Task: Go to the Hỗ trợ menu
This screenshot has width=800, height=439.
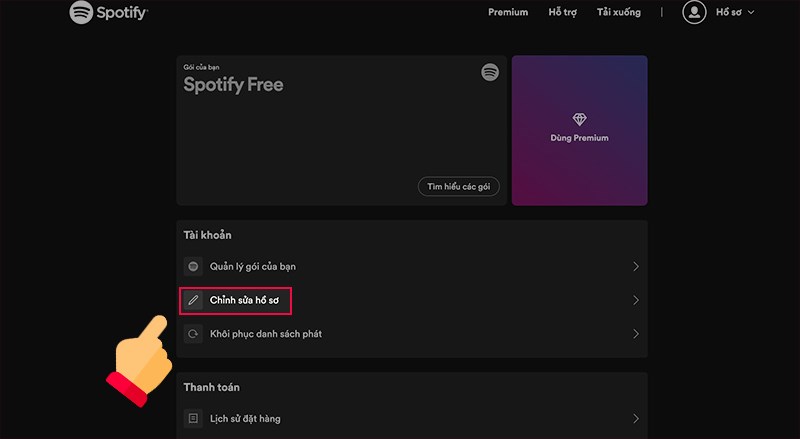Action: coord(565,13)
